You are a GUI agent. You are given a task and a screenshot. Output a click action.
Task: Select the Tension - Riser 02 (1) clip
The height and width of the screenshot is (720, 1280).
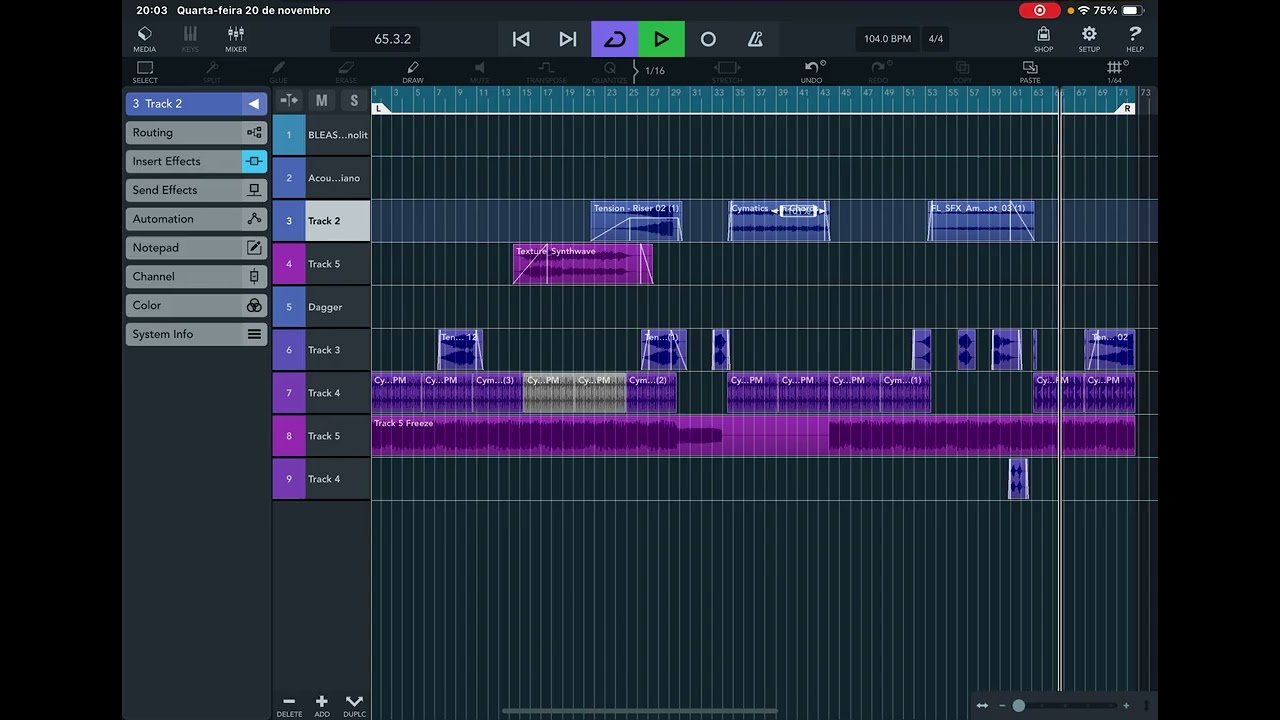coord(637,221)
